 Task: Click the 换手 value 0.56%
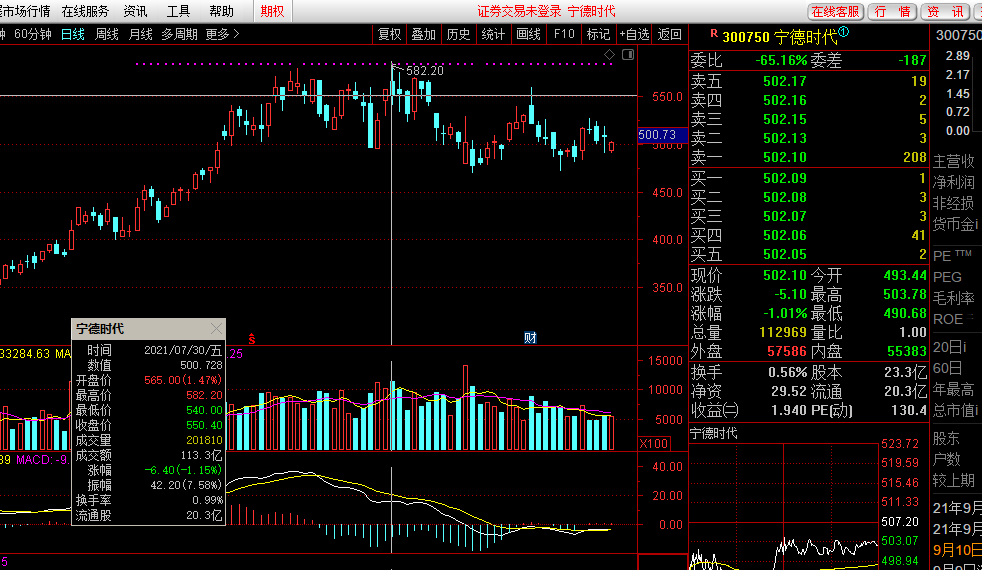point(787,373)
